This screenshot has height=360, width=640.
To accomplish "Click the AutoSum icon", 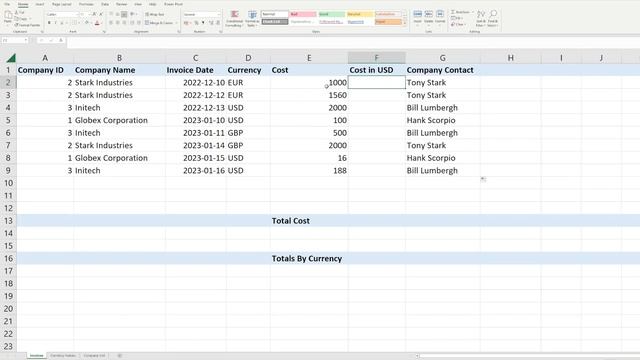I will 453,12.
